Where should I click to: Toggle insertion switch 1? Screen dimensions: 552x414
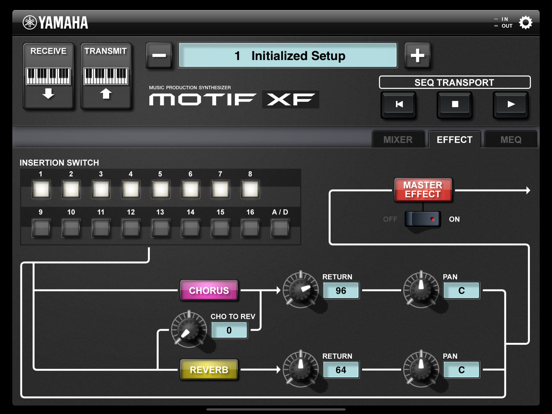pos(41,189)
